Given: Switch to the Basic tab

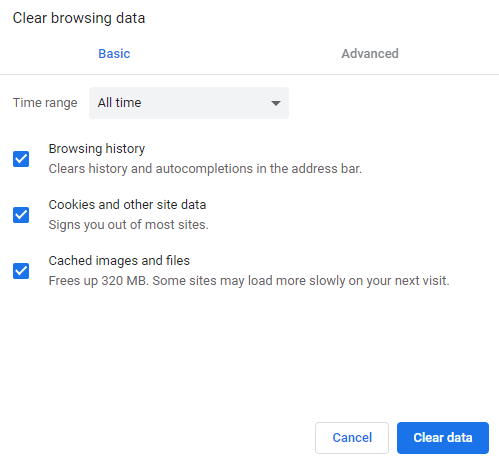Looking at the screenshot, I should pos(114,54).
